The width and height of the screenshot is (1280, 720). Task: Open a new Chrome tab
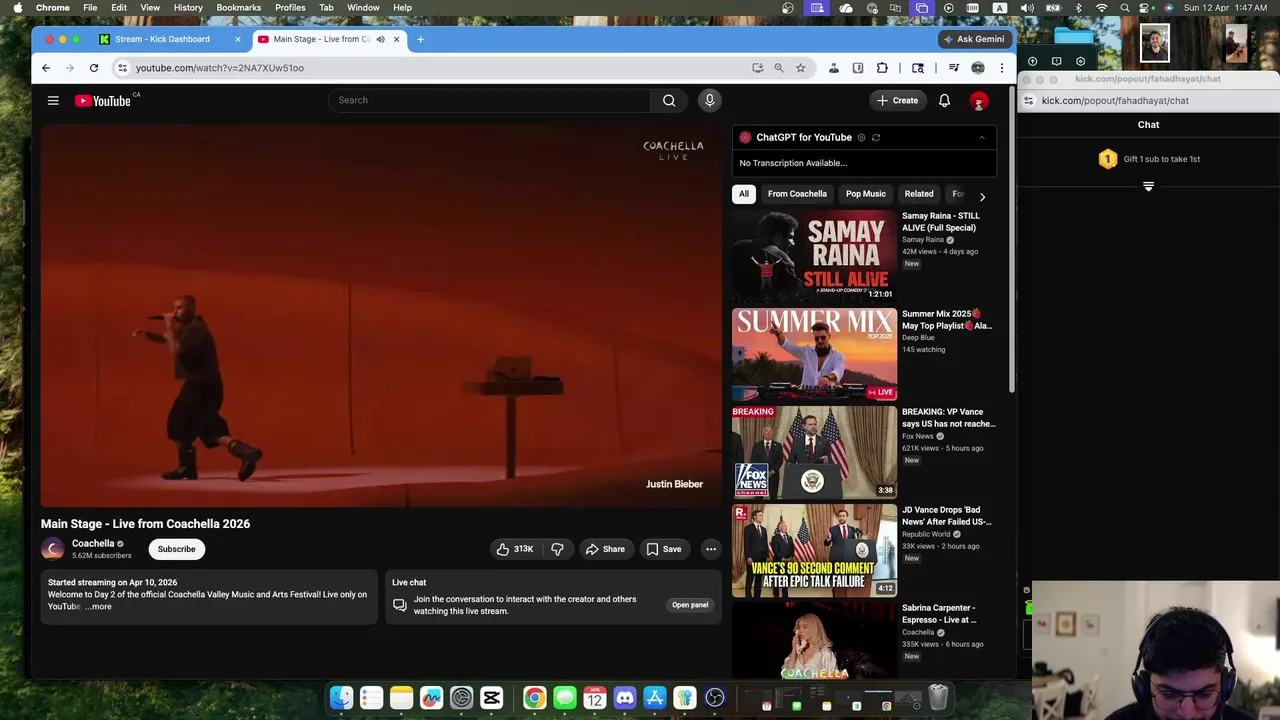click(420, 39)
